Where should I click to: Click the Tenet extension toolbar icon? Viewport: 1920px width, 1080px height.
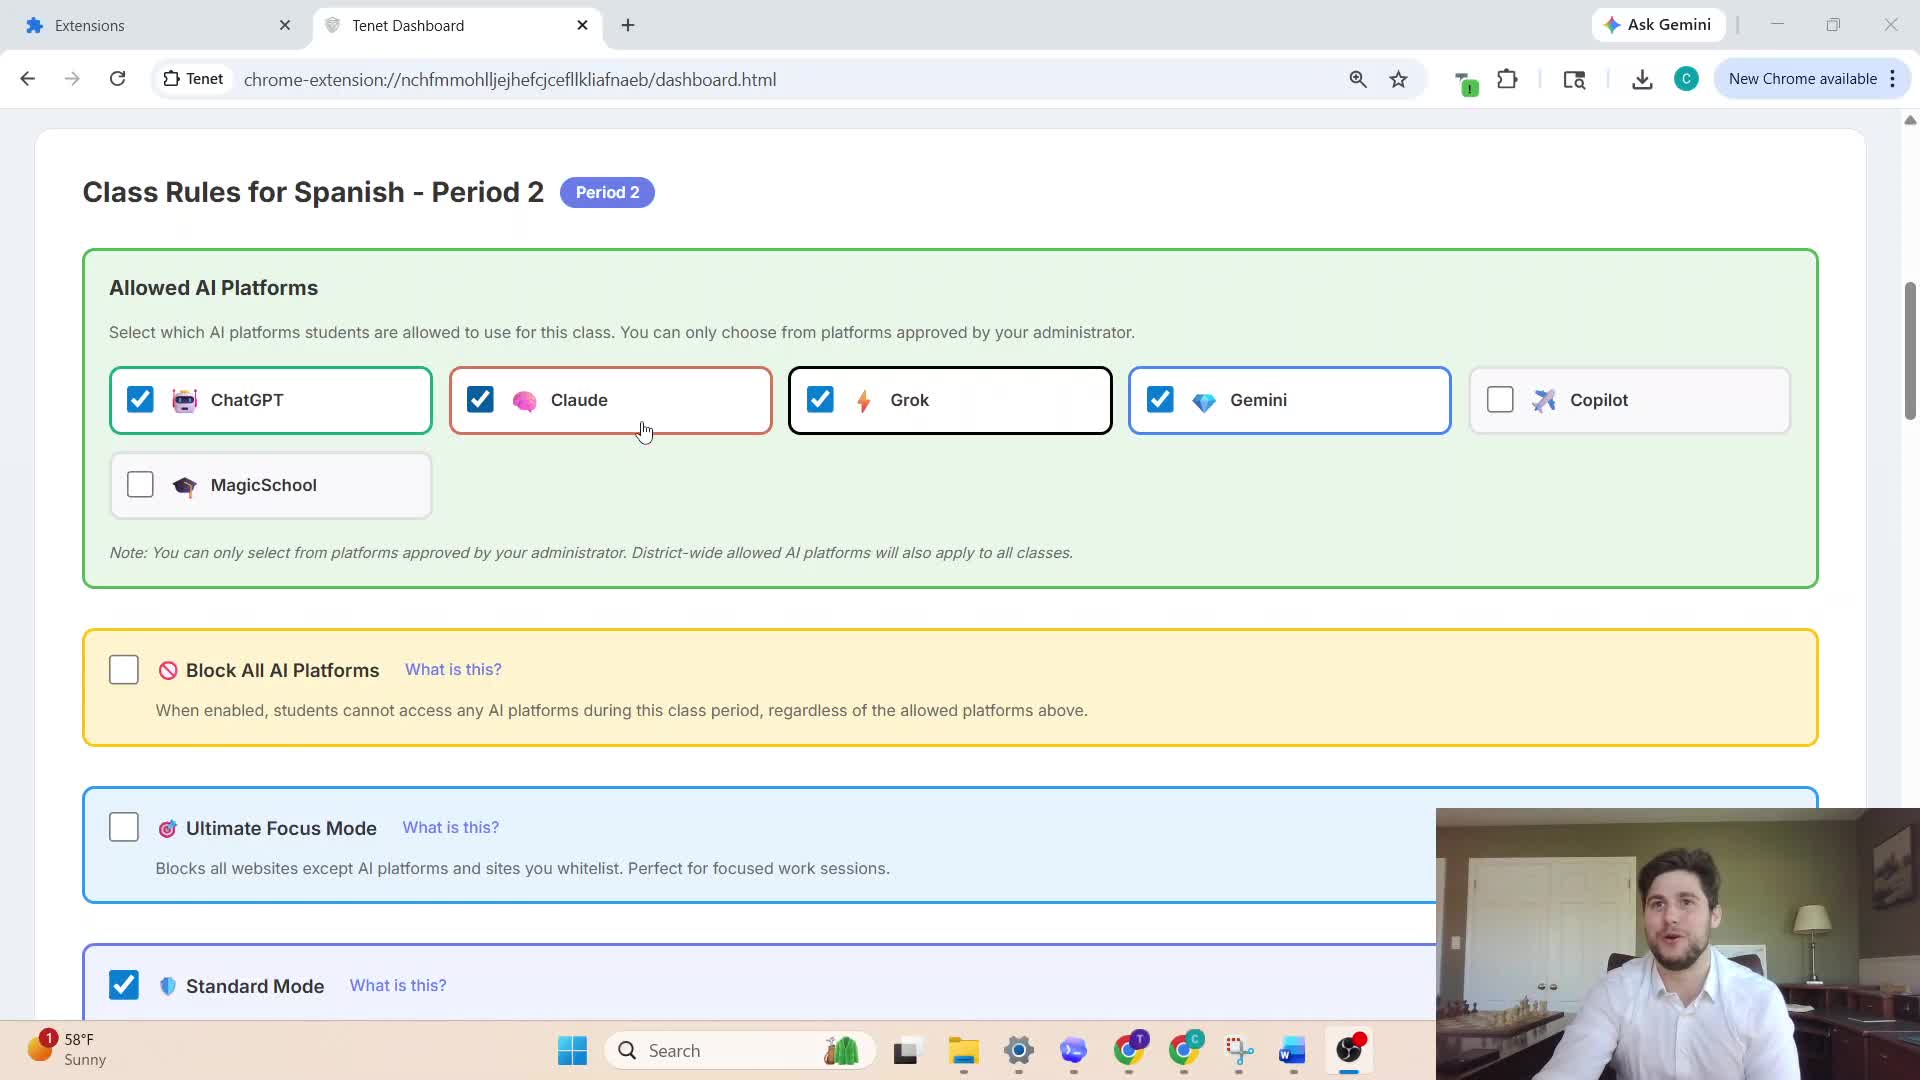pos(1465,81)
